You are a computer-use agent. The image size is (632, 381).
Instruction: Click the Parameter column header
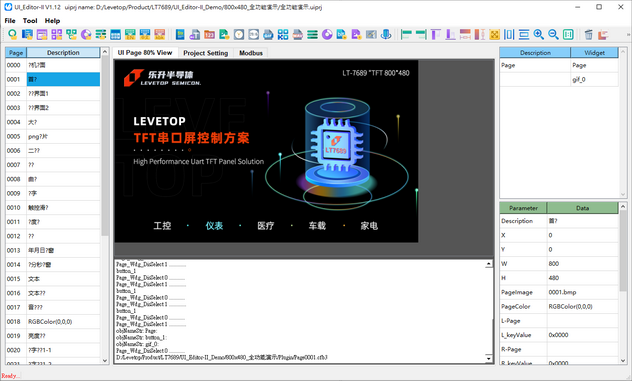523,208
